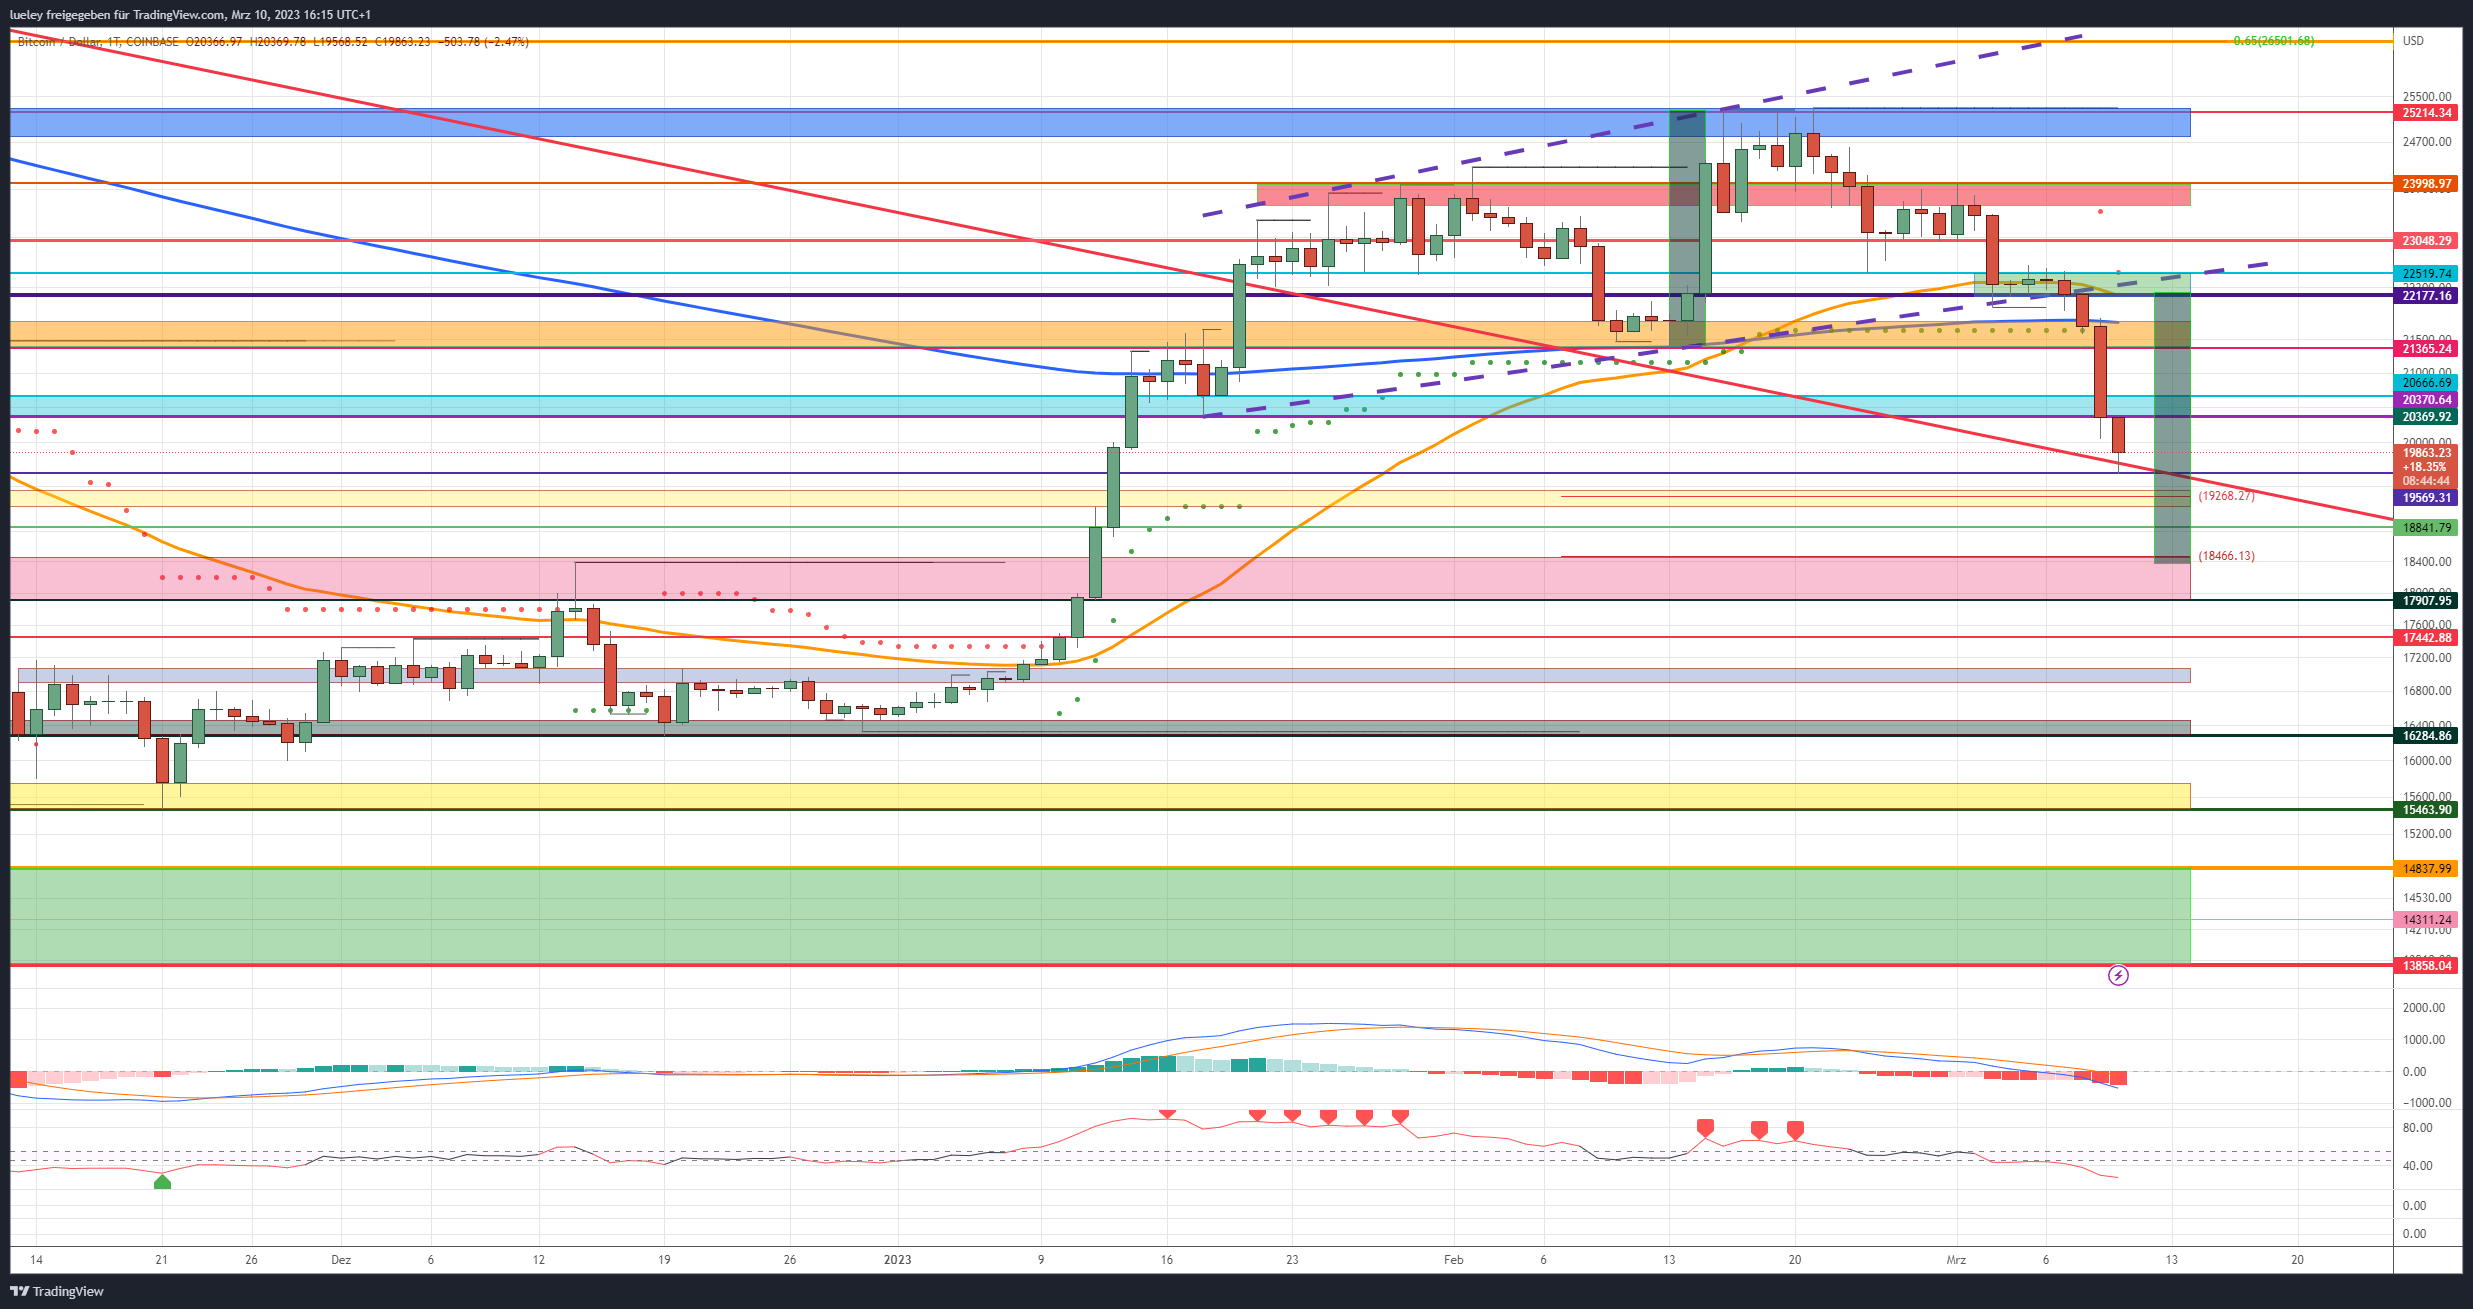Click the -1000.00 MACD scale value

coord(2425,1103)
